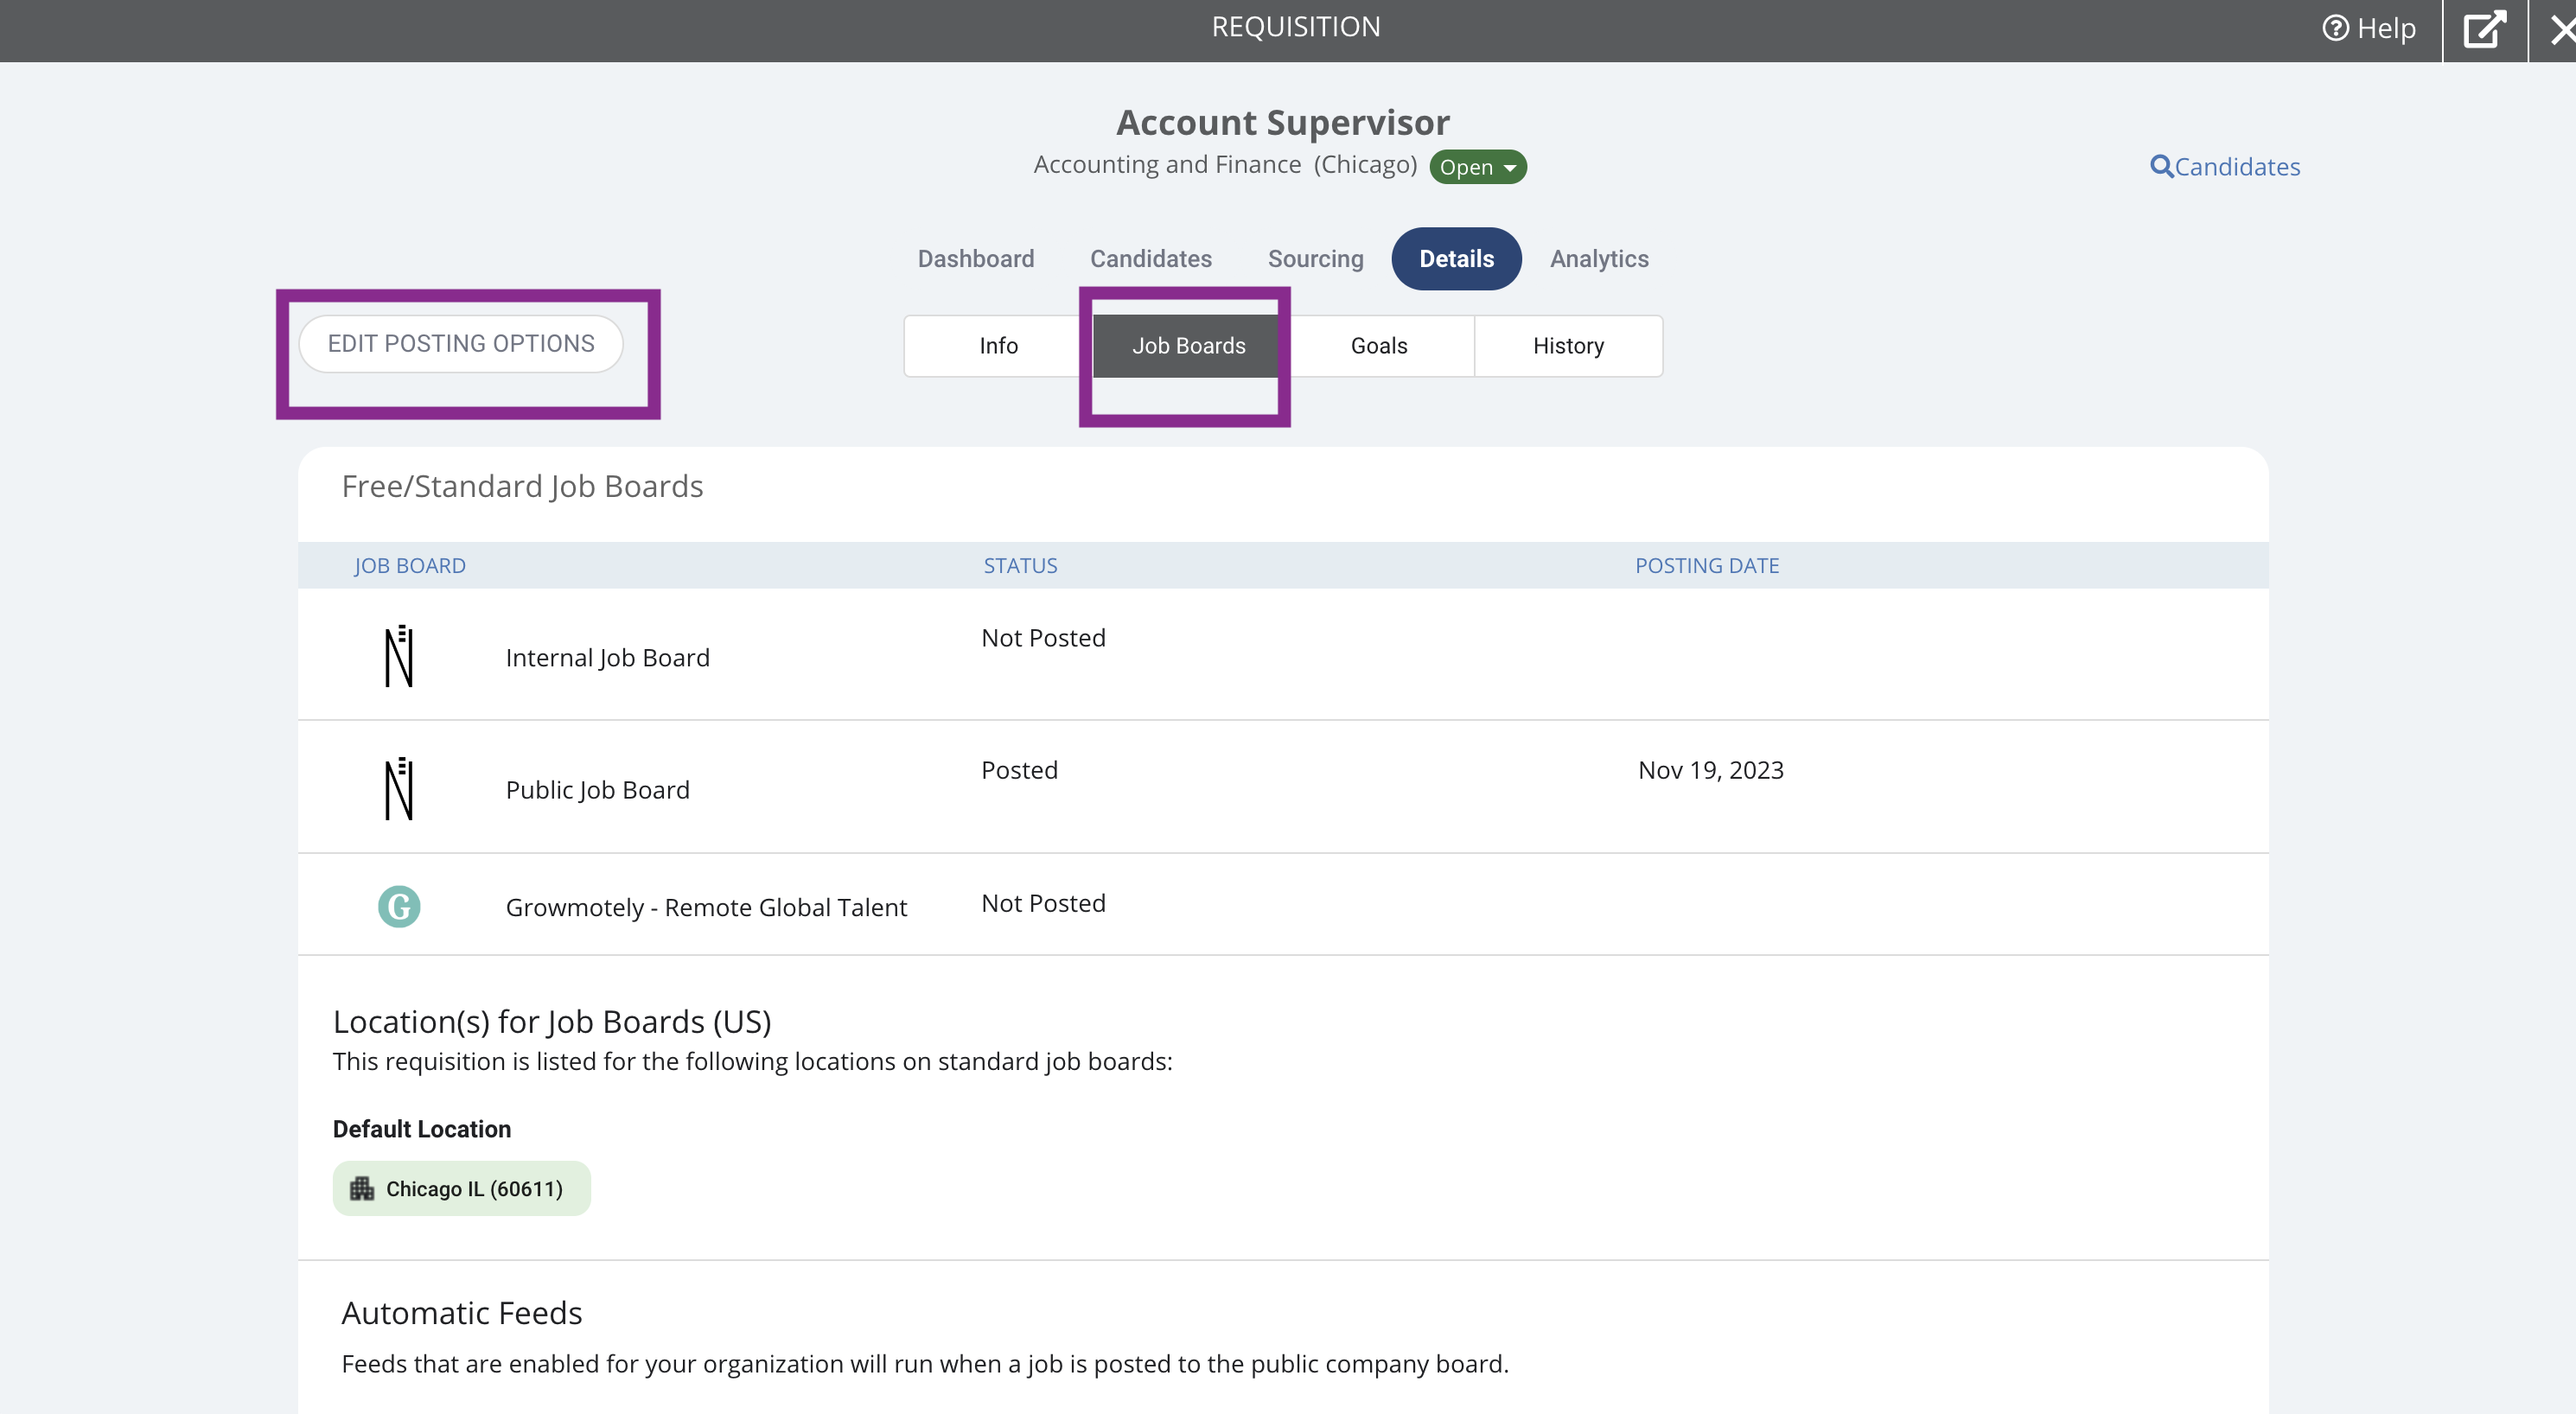Click the building icon in Chicago chip
The image size is (2576, 1414).
[x=361, y=1188]
